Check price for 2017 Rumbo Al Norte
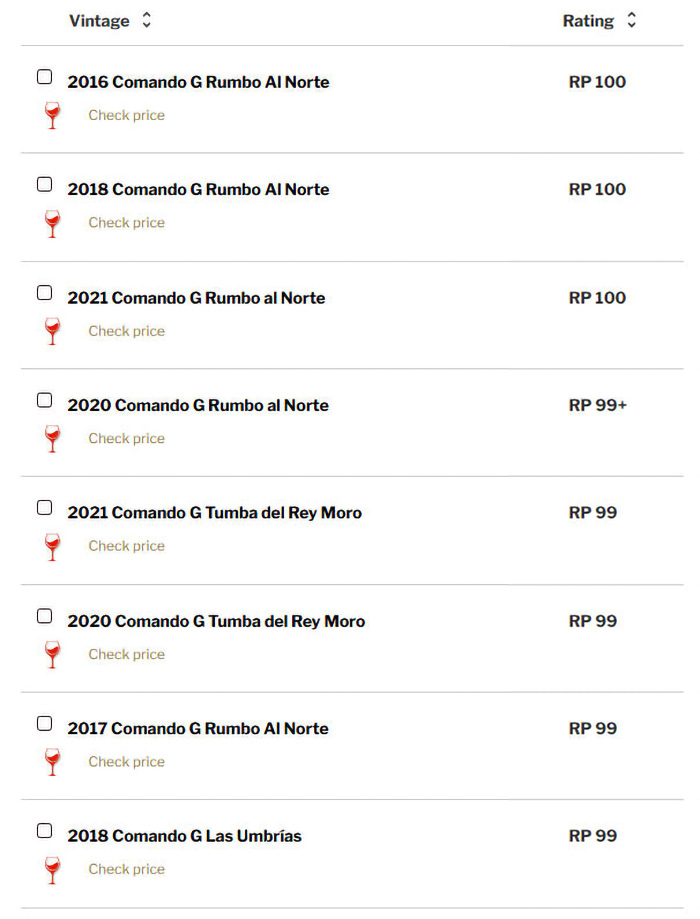Viewport: 700px width, 919px height. [126, 762]
